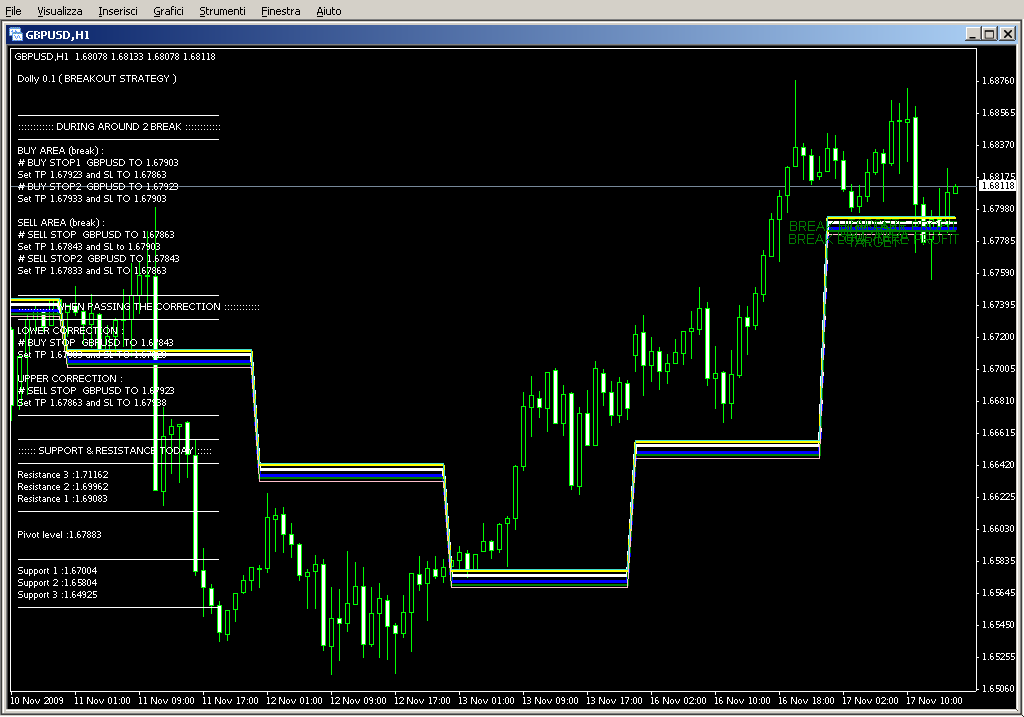Click the Dolly 0.1 Breakout Strategy label
This screenshot has width=1024, height=717.
pyautogui.click(x=96, y=79)
